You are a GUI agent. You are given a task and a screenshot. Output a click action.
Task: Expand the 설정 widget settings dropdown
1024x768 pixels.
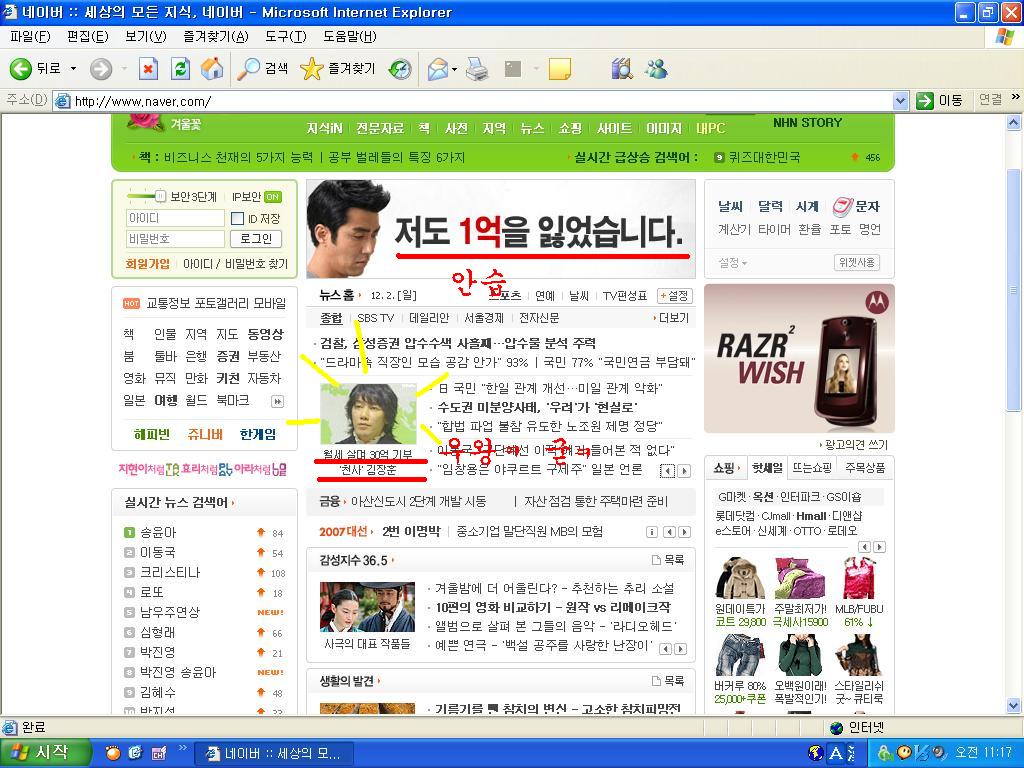click(733, 263)
